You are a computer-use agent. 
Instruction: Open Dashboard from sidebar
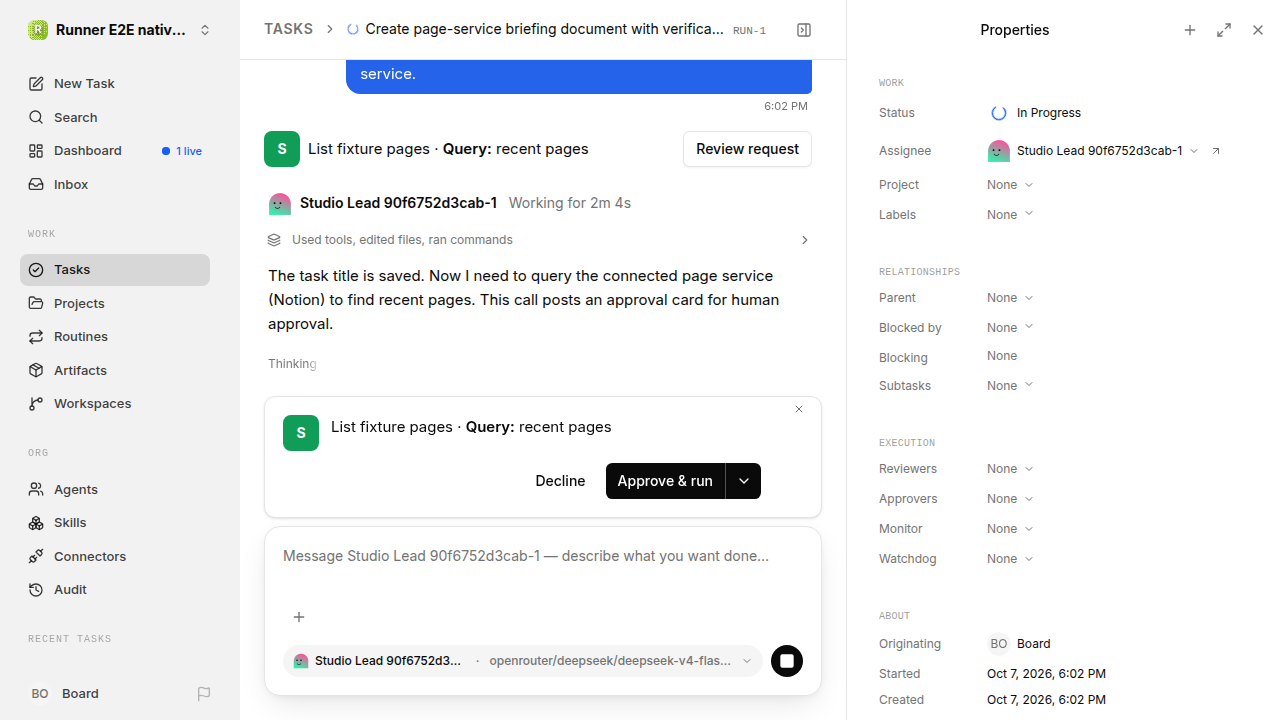coord(115,151)
